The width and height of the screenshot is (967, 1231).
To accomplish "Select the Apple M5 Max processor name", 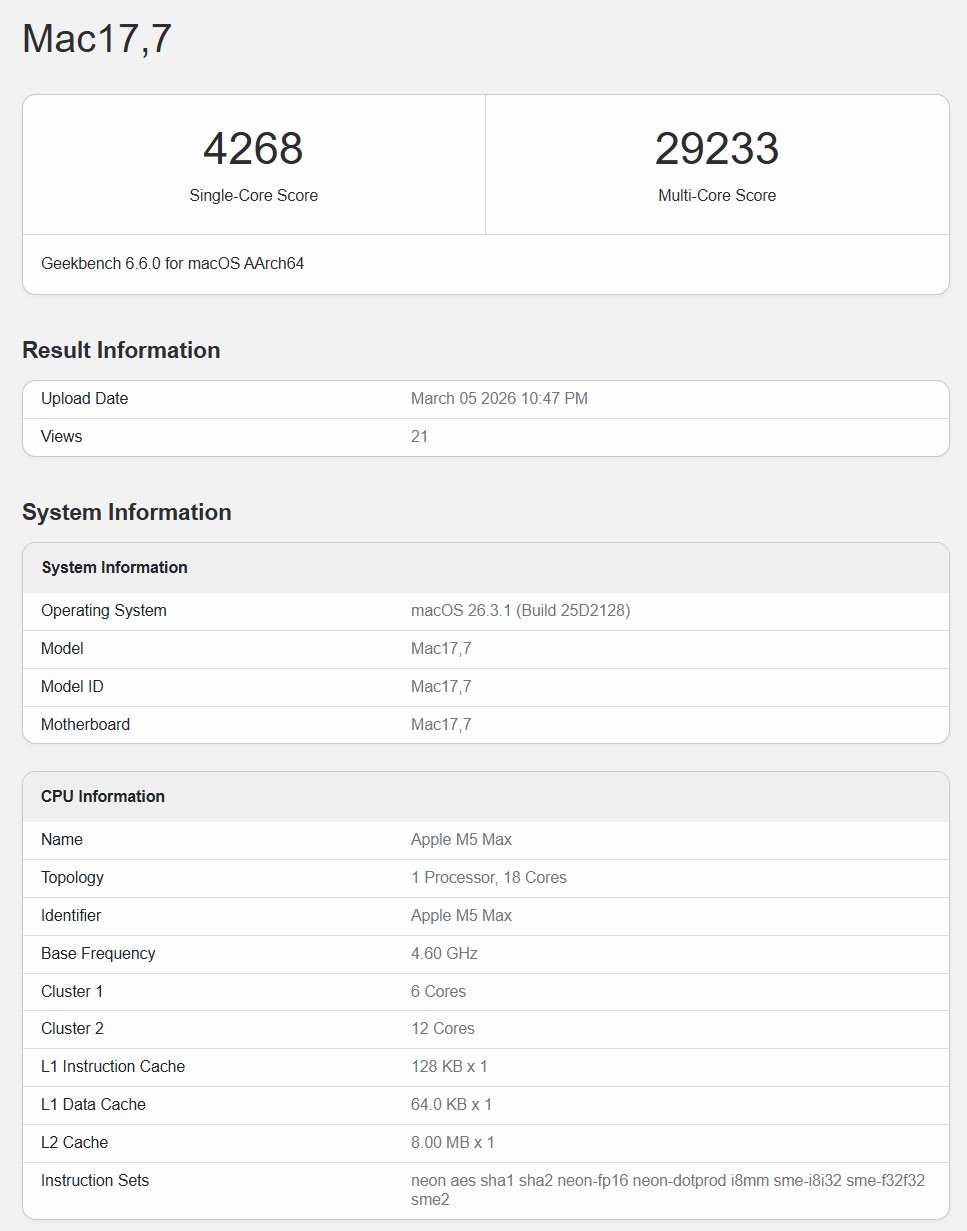I will pyautogui.click(x=461, y=839).
